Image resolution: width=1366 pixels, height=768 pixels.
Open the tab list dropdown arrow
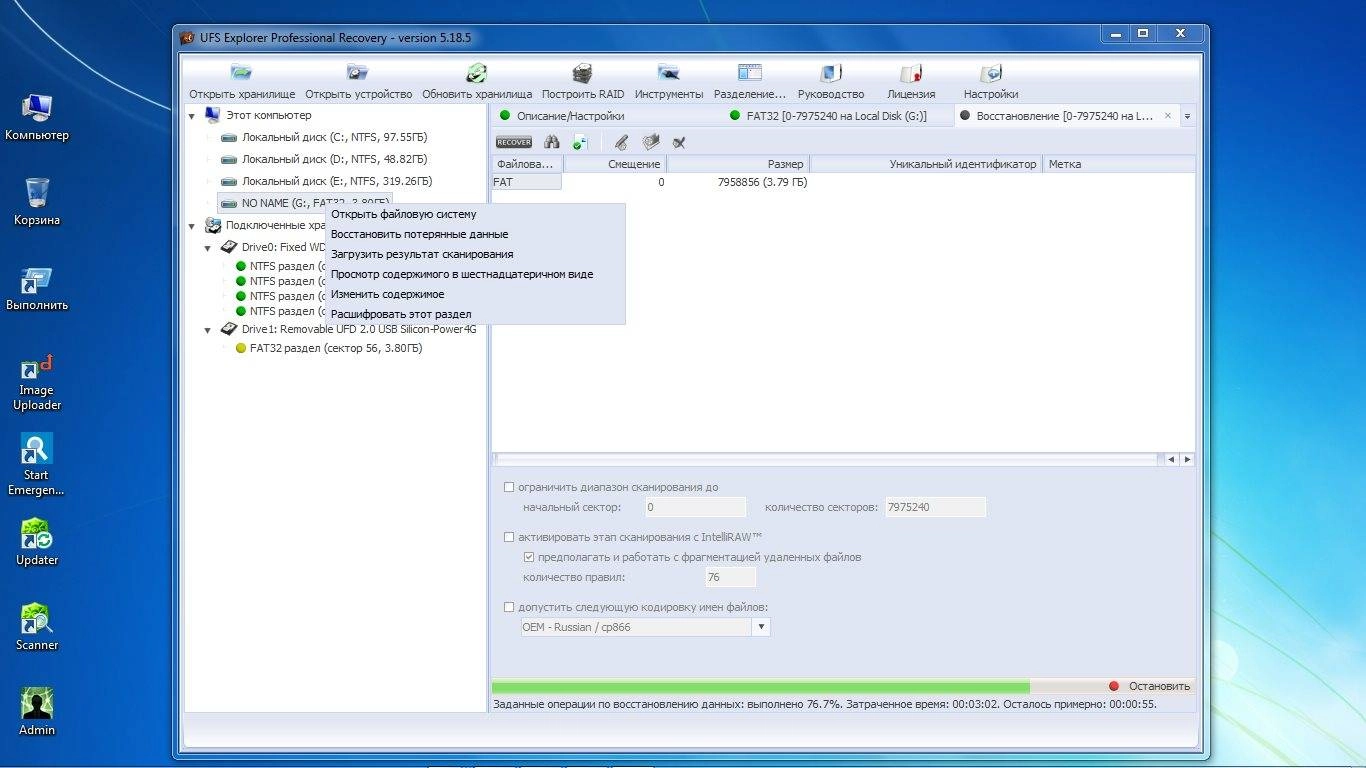1187,117
